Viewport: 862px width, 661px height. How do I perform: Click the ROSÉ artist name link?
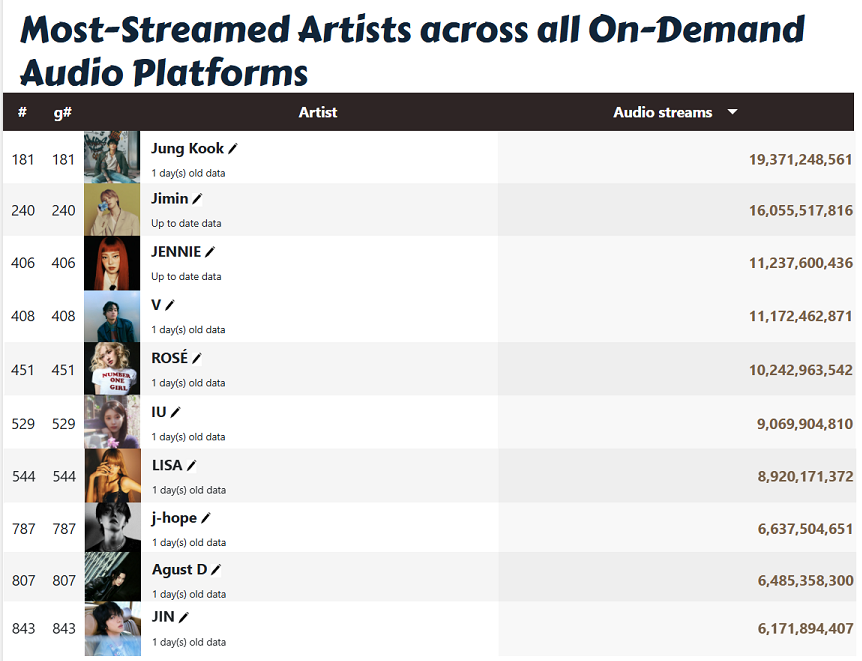169,357
